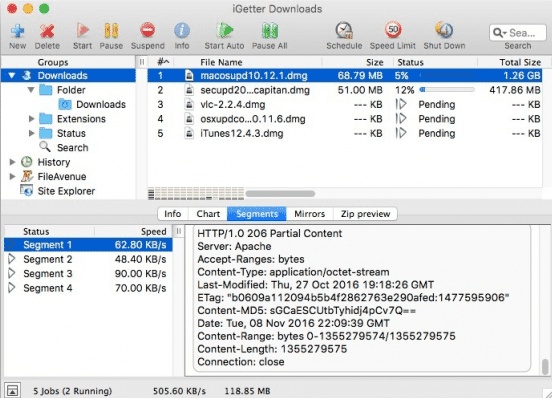Expand the Status folder node
The image size is (552, 398).
click(32, 133)
